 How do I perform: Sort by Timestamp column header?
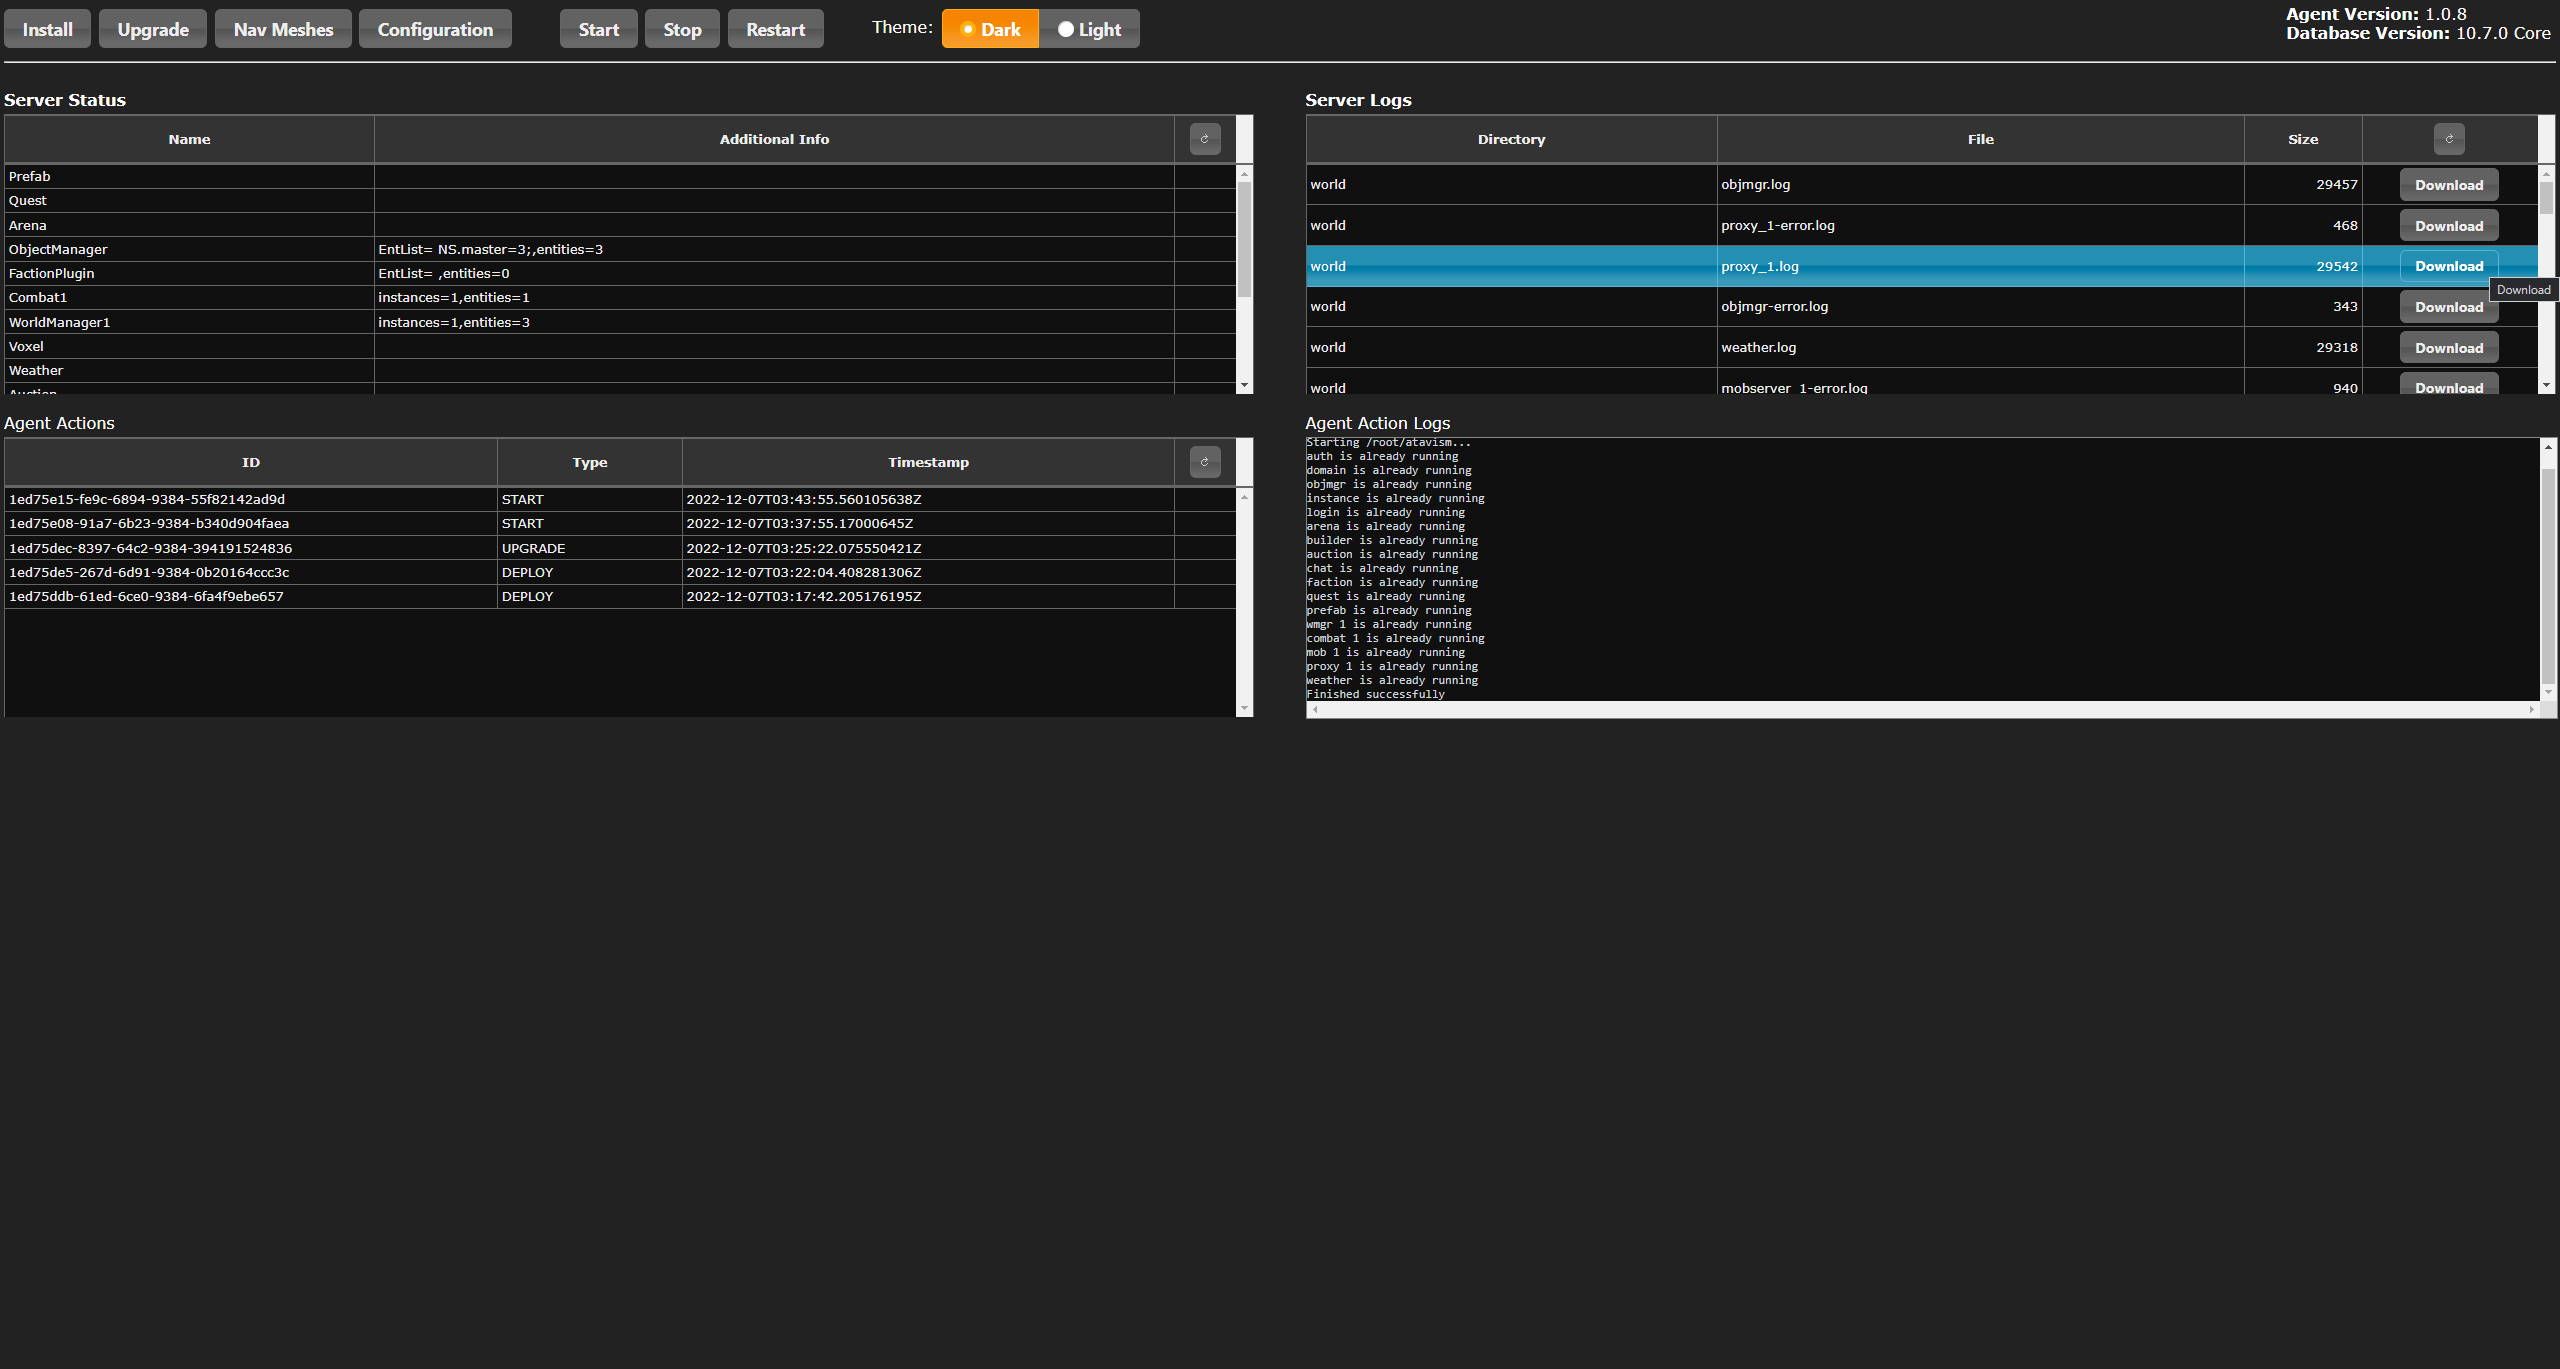point(927,462)
